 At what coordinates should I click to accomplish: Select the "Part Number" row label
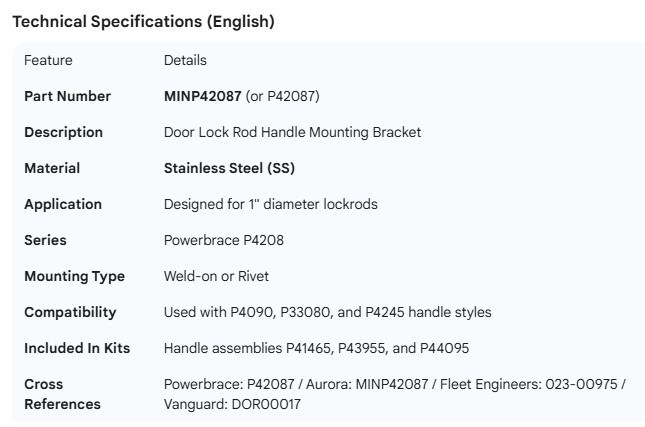[x=67, y=96]
